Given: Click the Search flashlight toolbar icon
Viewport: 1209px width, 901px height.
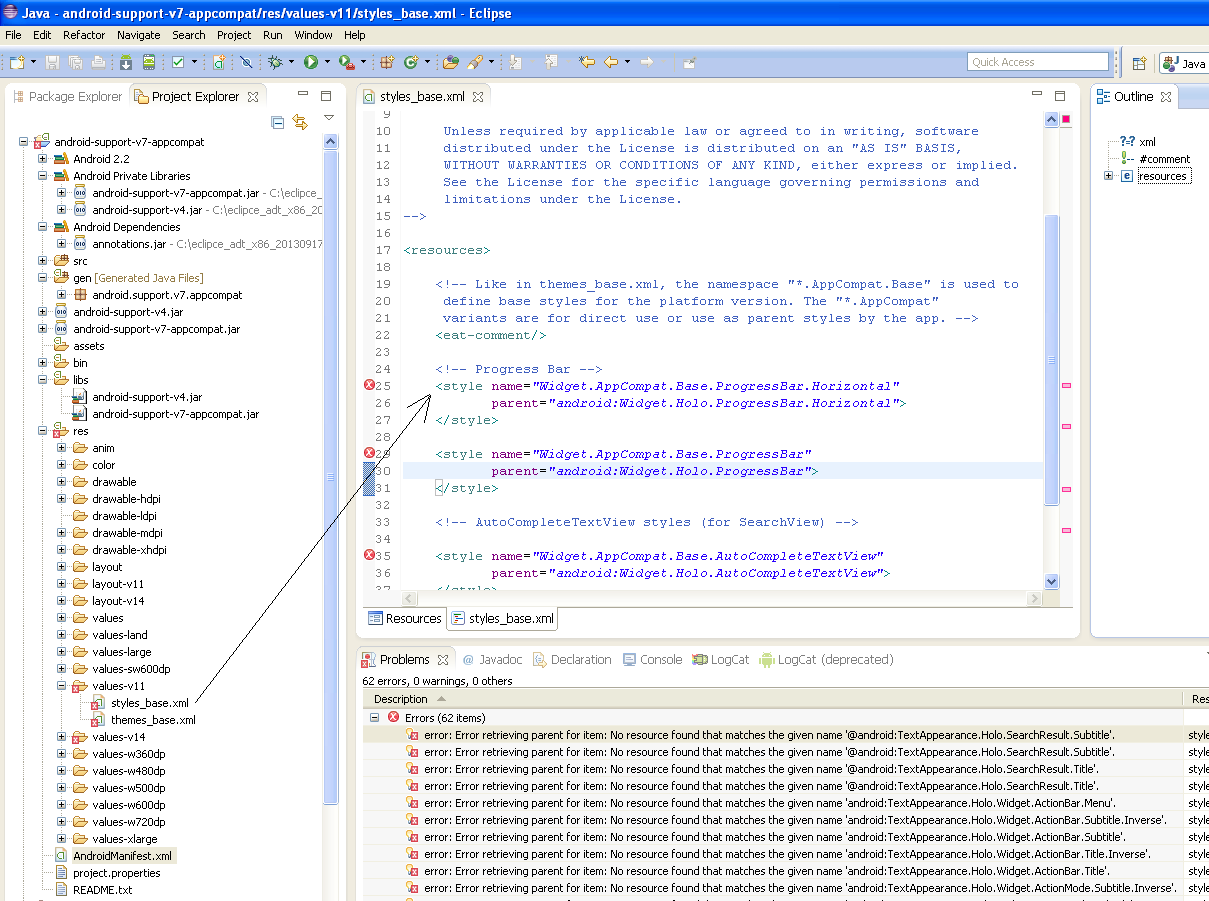Looking at the screenshot, I should click(475, 62).
